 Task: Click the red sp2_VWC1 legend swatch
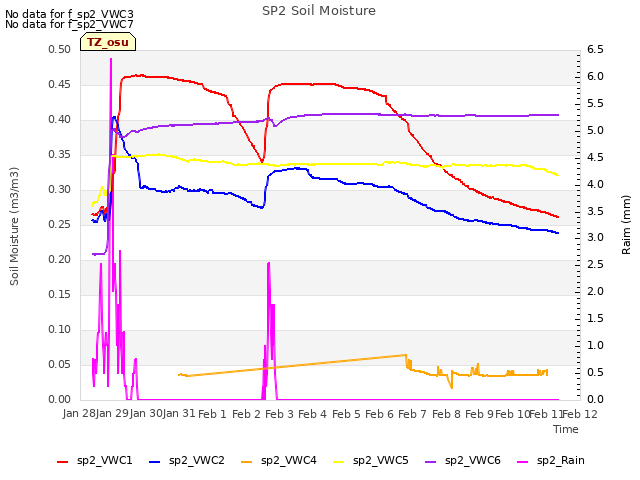(62, 462)
